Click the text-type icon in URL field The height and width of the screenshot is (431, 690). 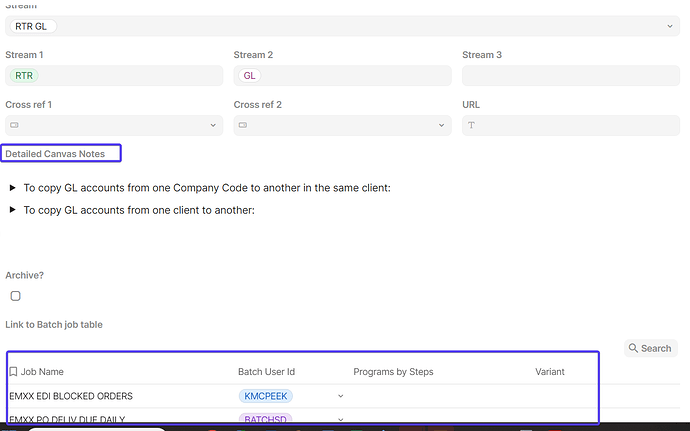(x=471, y=125)
